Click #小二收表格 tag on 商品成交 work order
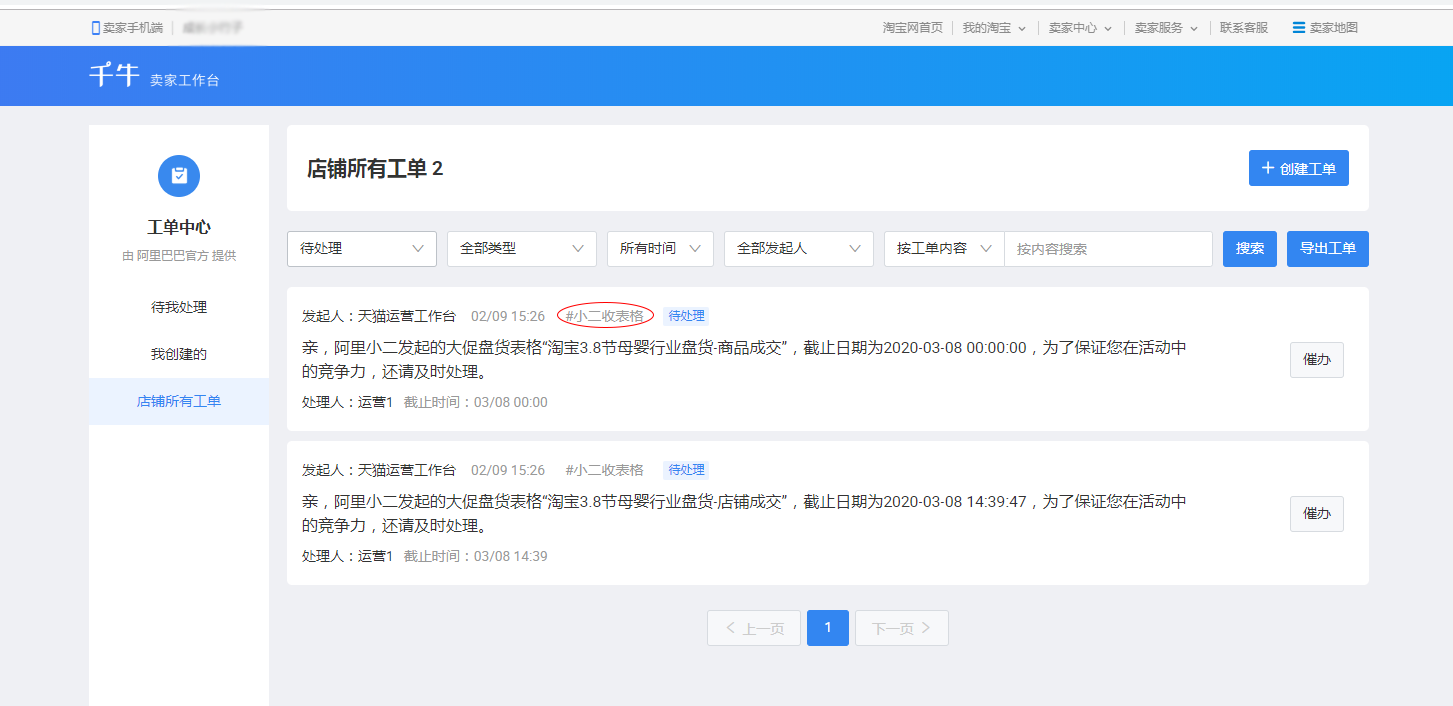The width and height of the screenshot is (1453, 706). pyautogui.click(x=605, y=316)
